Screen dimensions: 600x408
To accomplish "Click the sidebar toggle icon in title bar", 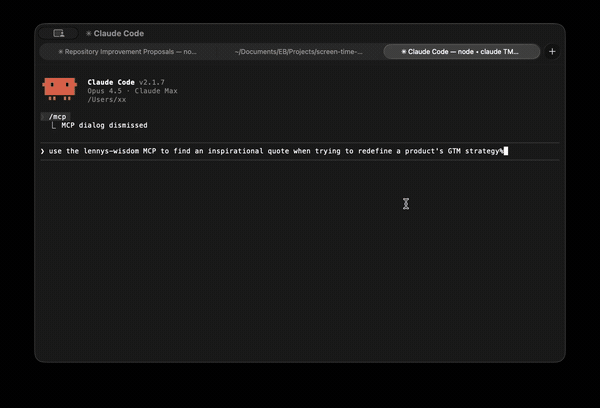I will point(59,33).
